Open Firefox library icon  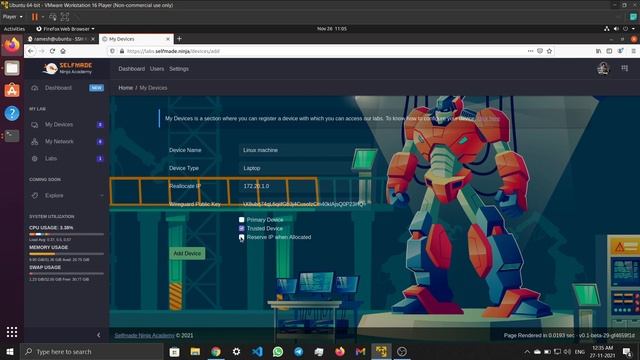(x=598, y=51)
